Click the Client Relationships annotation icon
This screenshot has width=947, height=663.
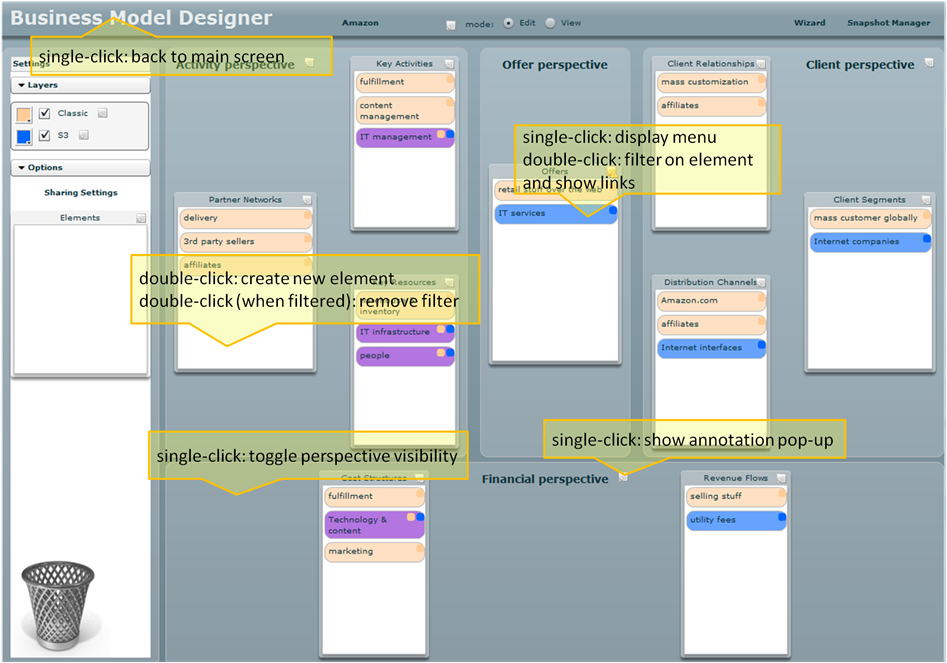761,64
